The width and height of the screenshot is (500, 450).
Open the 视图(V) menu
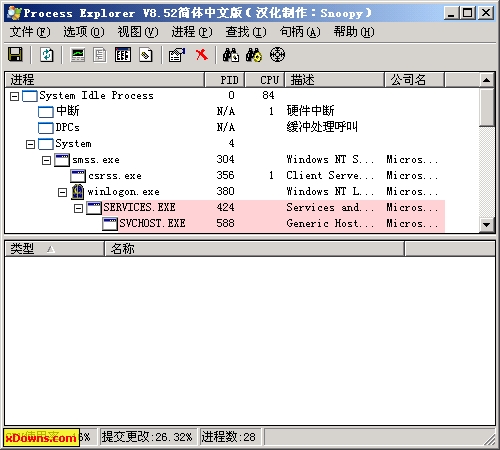pyautogui.click(x=138, y=32)
